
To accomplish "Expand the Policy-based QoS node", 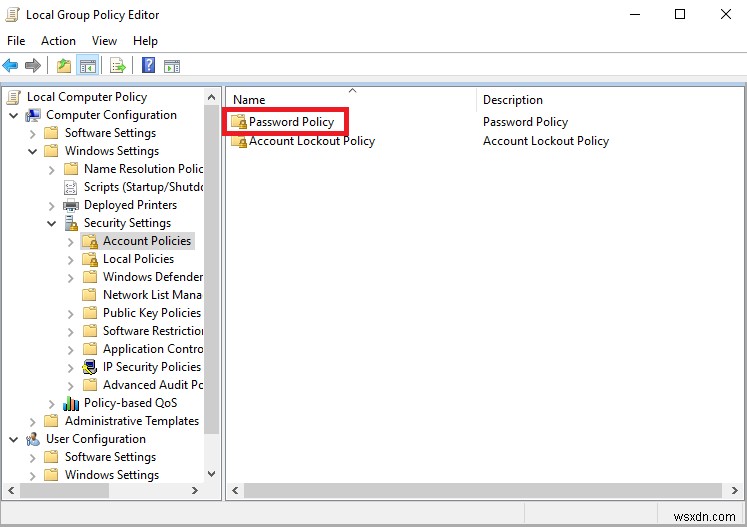I will click(x=51, y=404).
